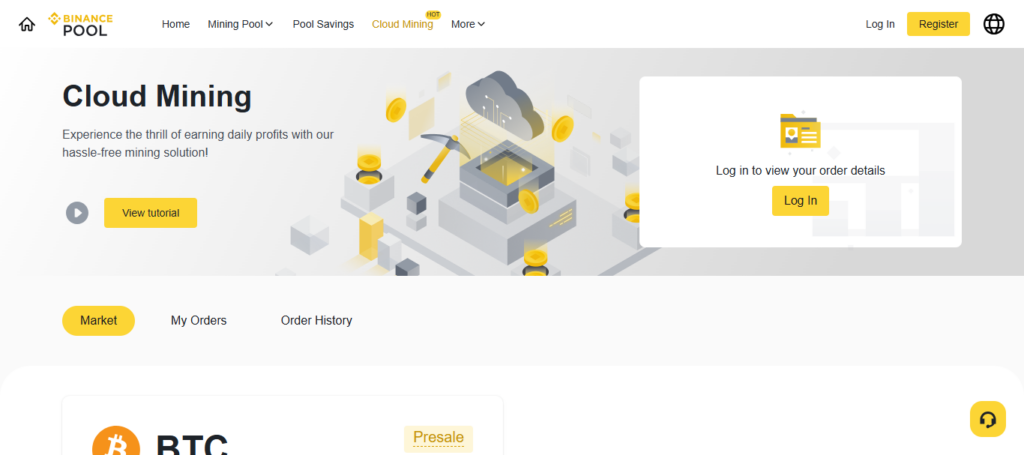Screen dimensions: 1024x455
Task: Click the Bitcoin BTC coin icon
Action: point(116,441)
